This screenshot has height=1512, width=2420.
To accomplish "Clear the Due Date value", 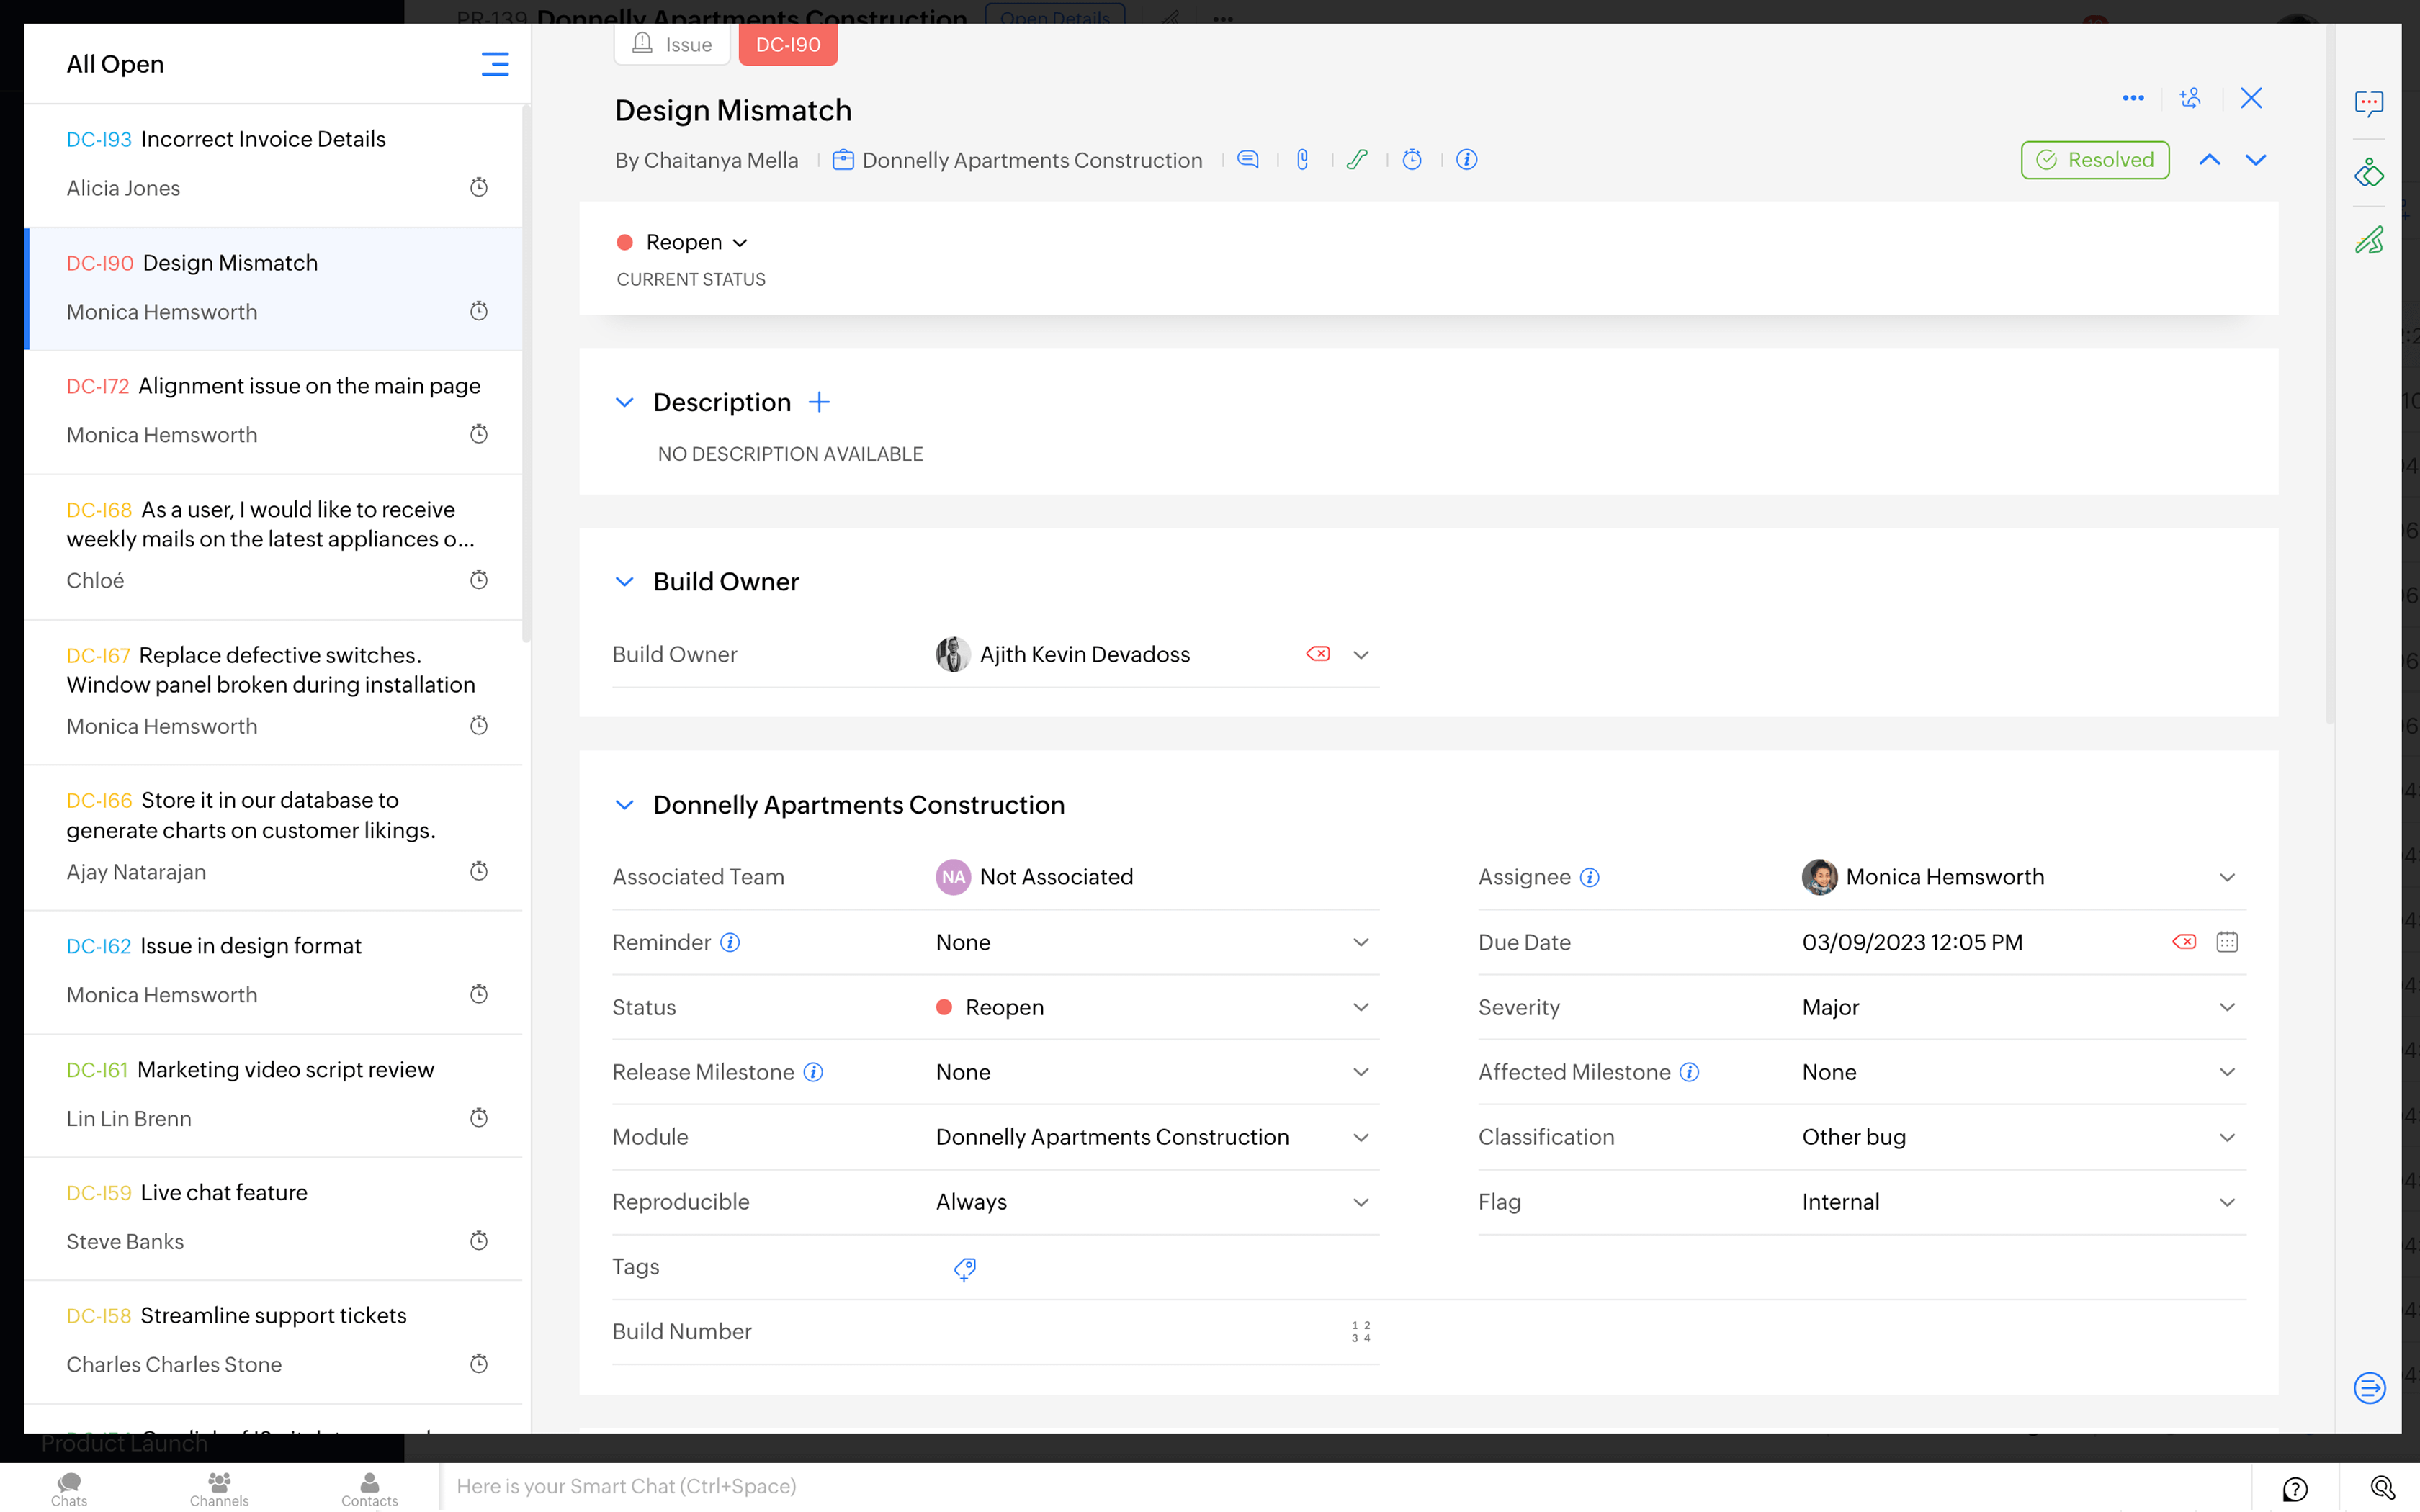I will pos(2183,942).
